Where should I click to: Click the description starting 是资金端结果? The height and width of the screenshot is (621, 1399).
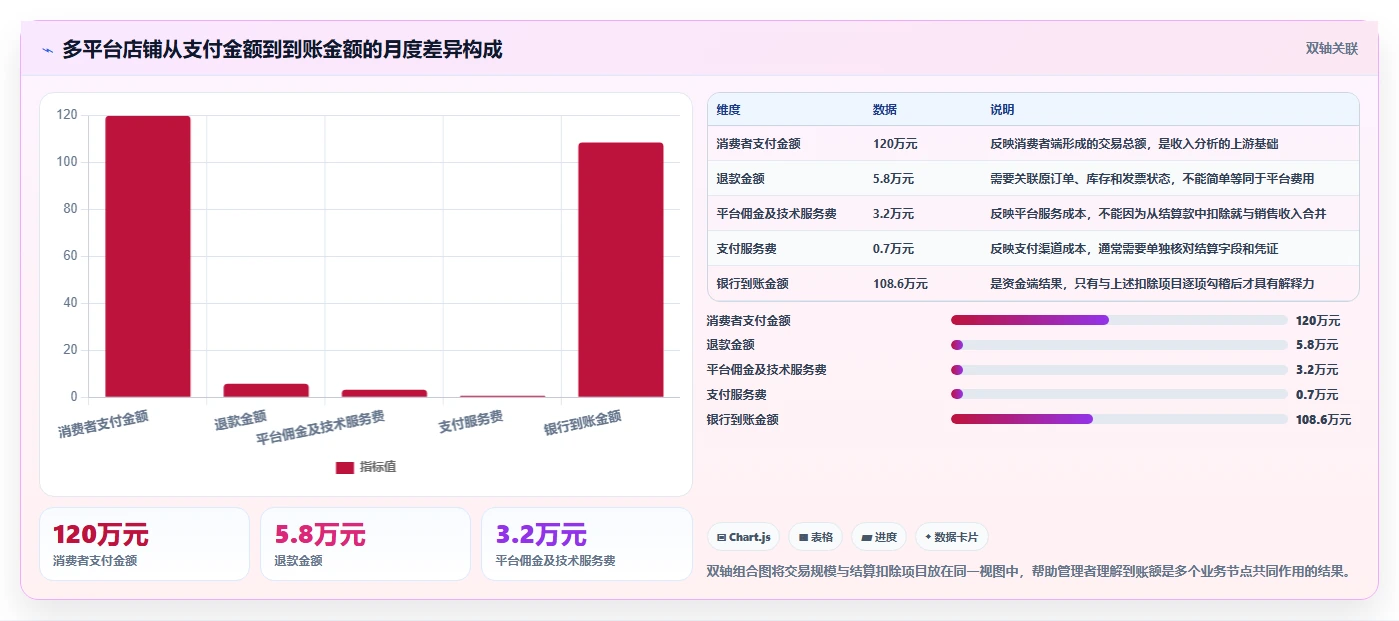1152,284
